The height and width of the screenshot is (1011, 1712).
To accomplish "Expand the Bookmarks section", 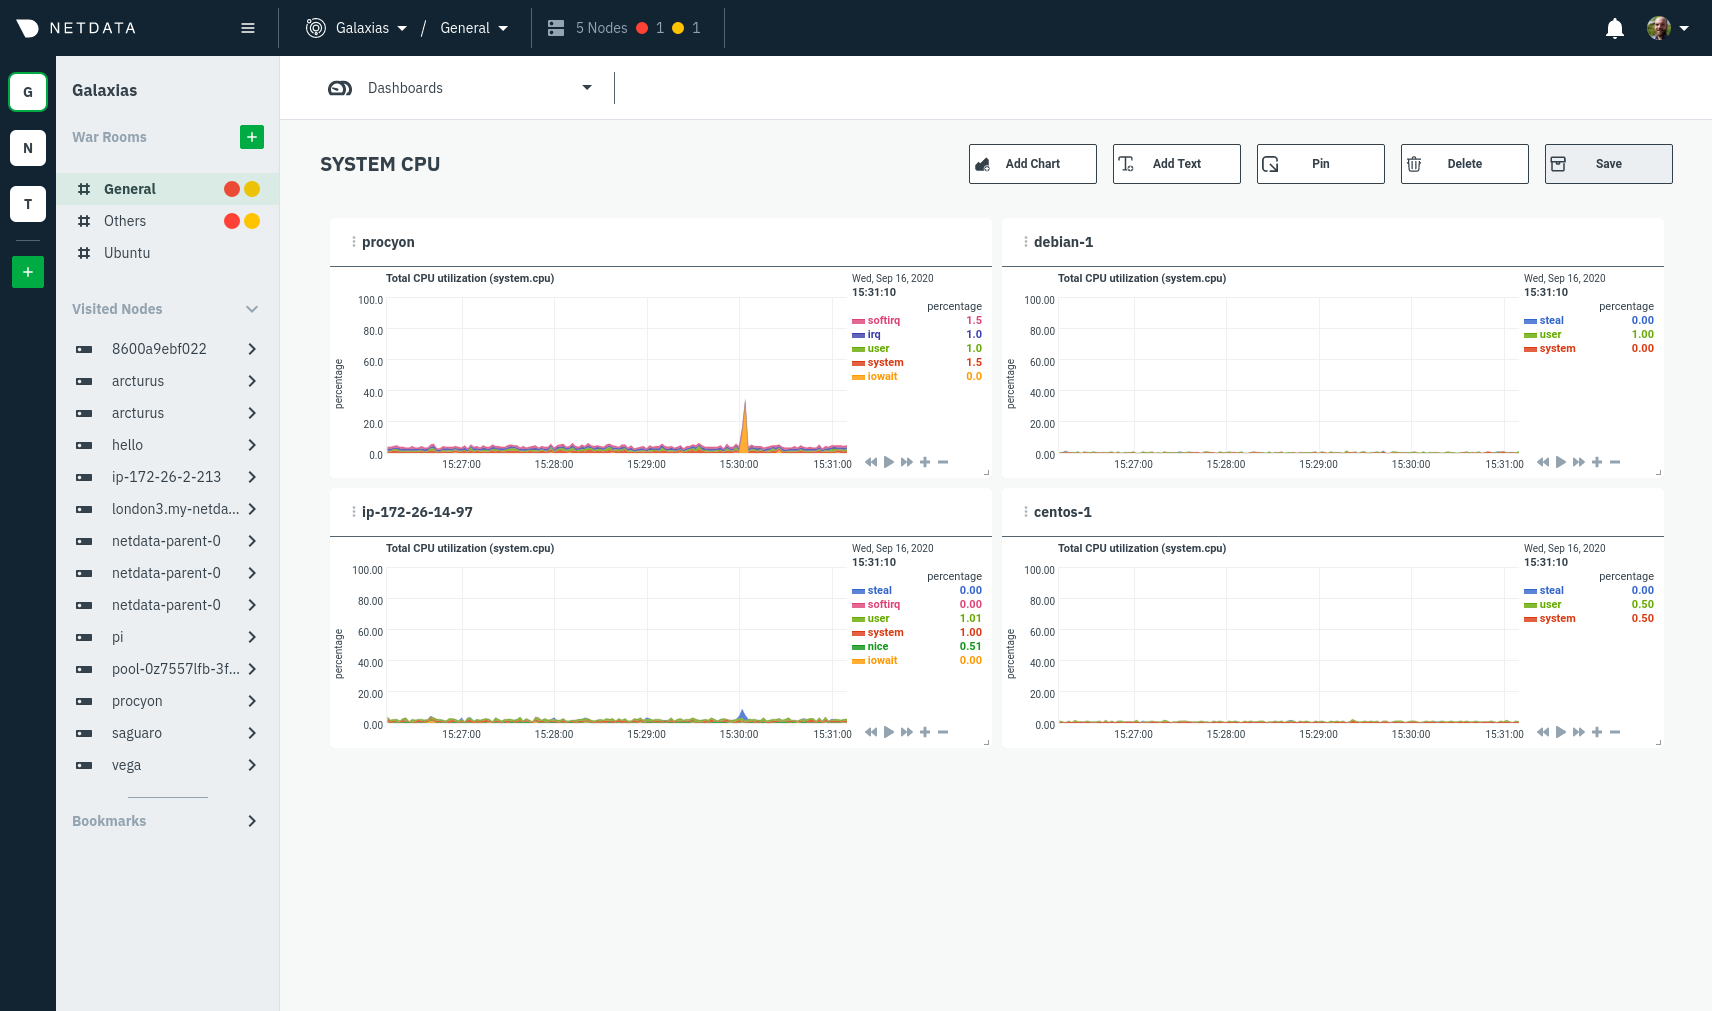I will click(x=252, y=821).
